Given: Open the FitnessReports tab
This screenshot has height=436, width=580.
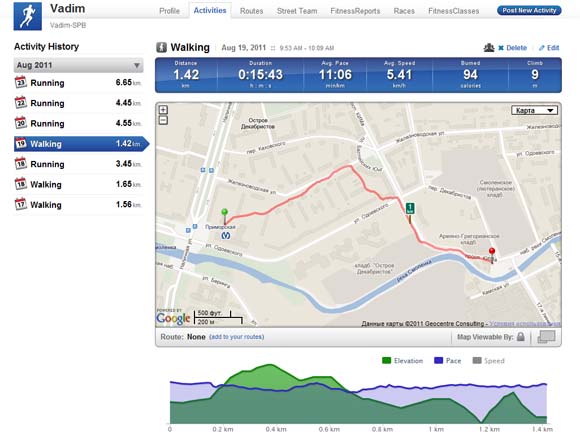Looking at the screenshot, I should click(x=355, y=11).
